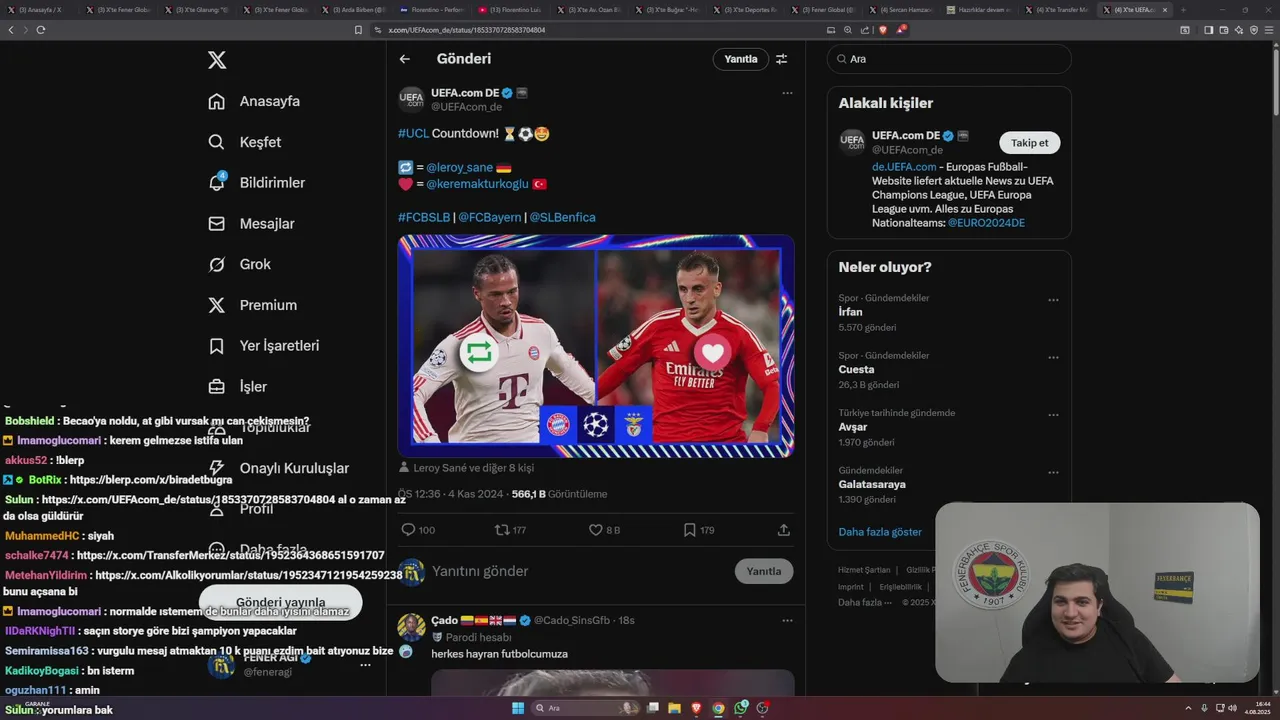This screenshot has width=1280, height=720.
Task: Switch to the Hazırlıklar devam browser tab
Action: point(982,9)
